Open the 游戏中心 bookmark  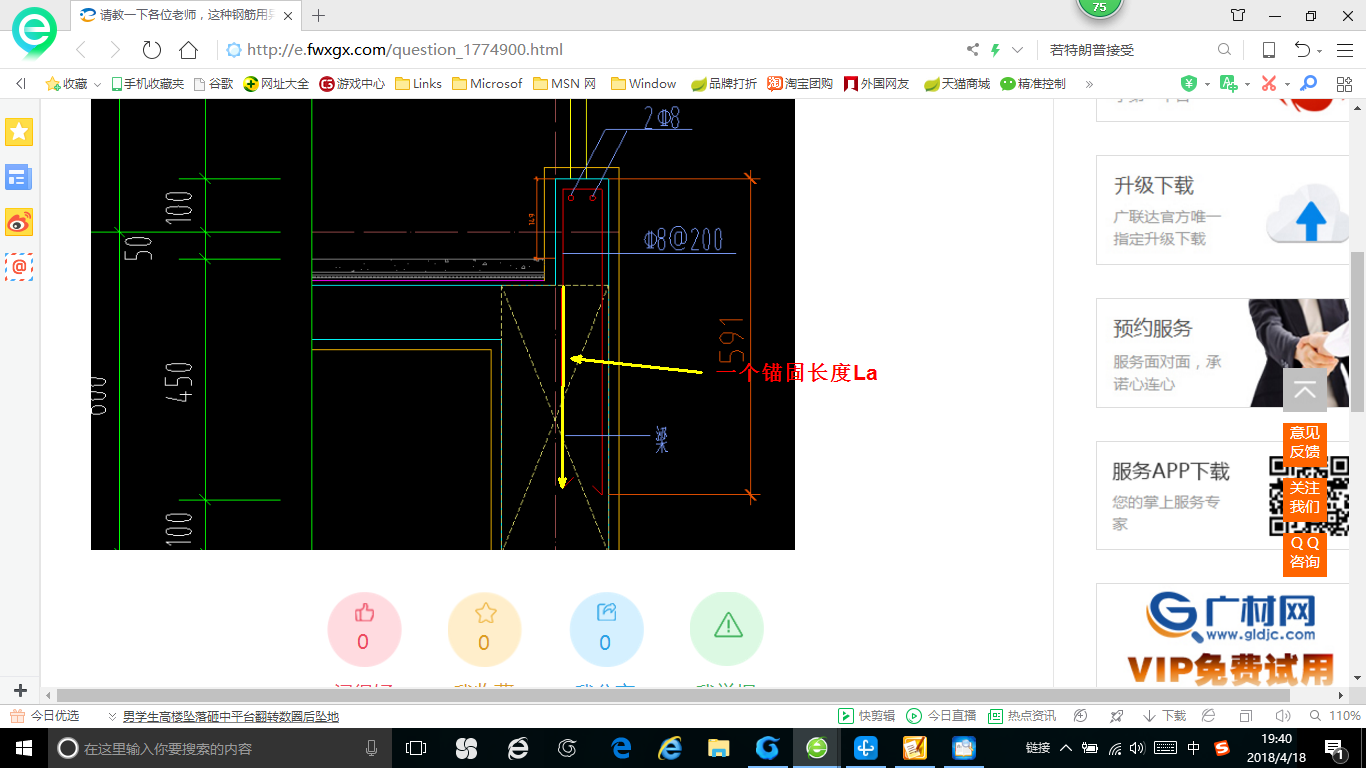[x=352, y=84]
